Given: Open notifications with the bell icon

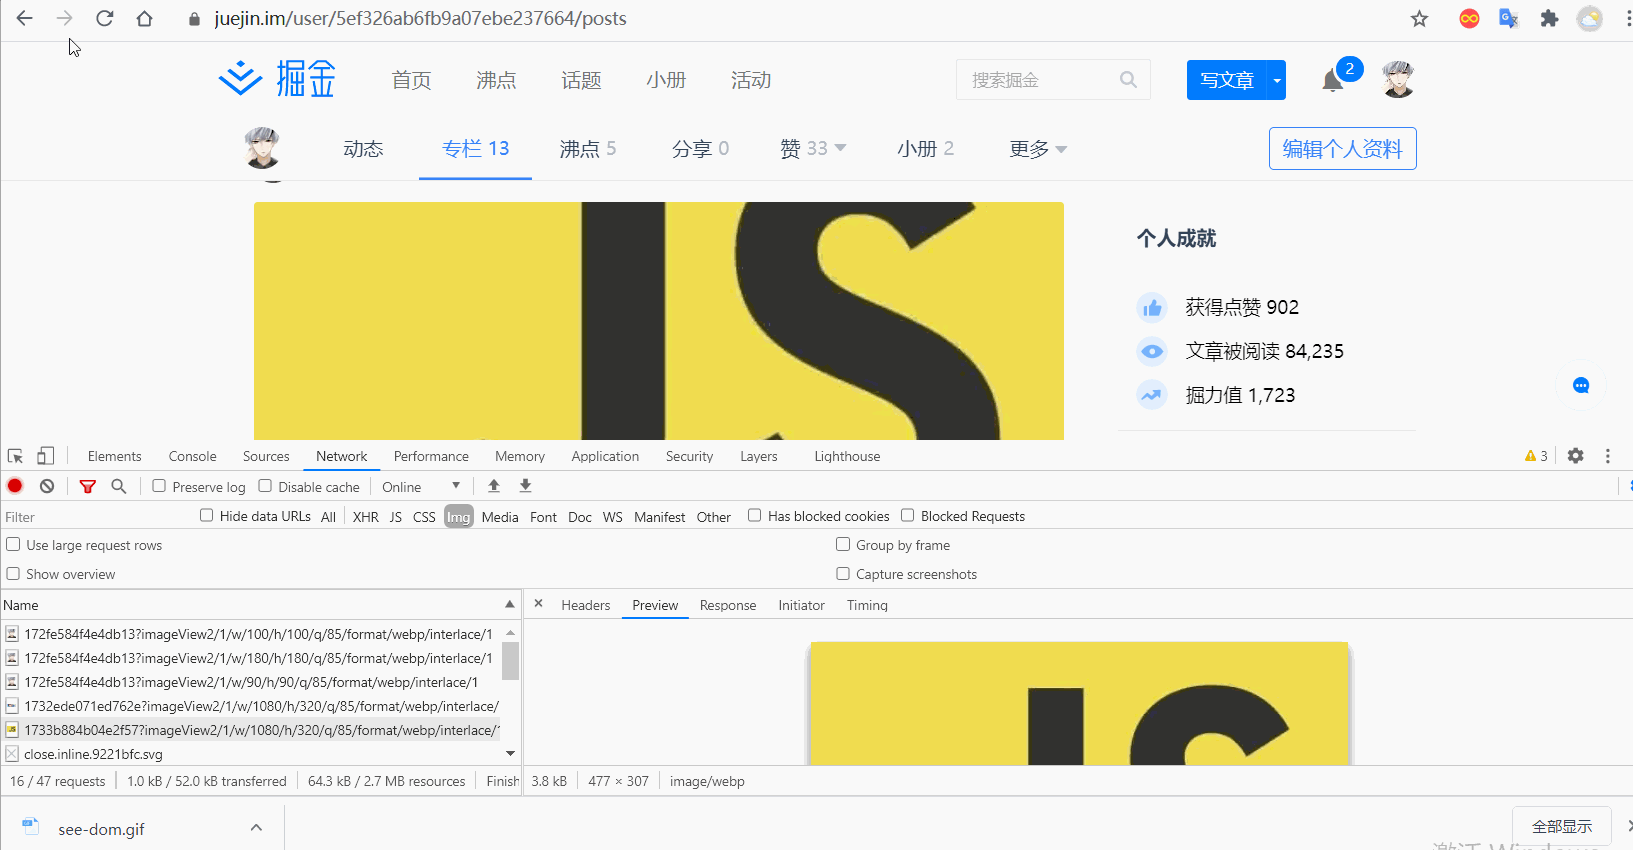Looking at the screenshot, I should (x=1332, y=81).
